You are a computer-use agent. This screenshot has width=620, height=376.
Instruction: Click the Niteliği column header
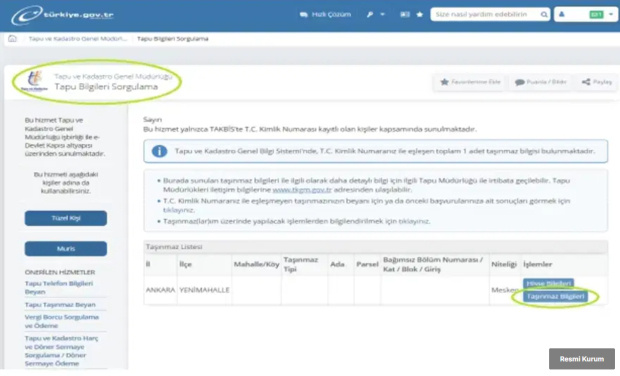tap(504, 264)
